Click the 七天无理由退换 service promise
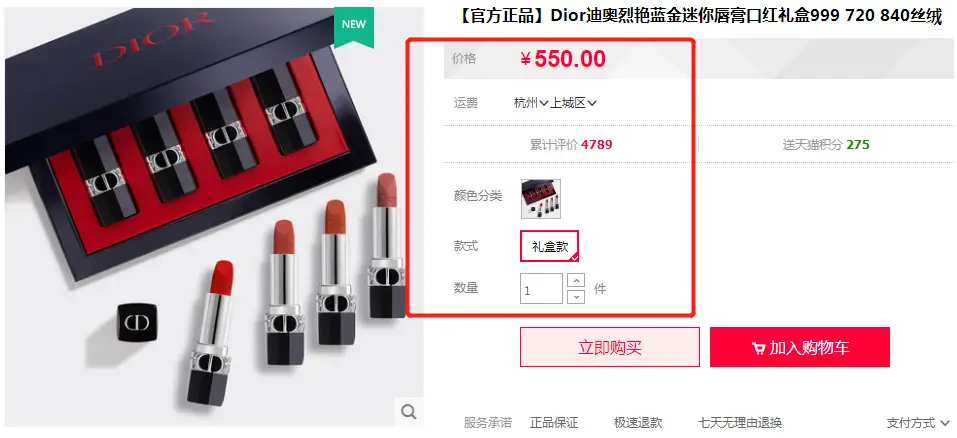The width and height of the screenshot is (957, 438). pyautogui.click(x=740, y=423)
